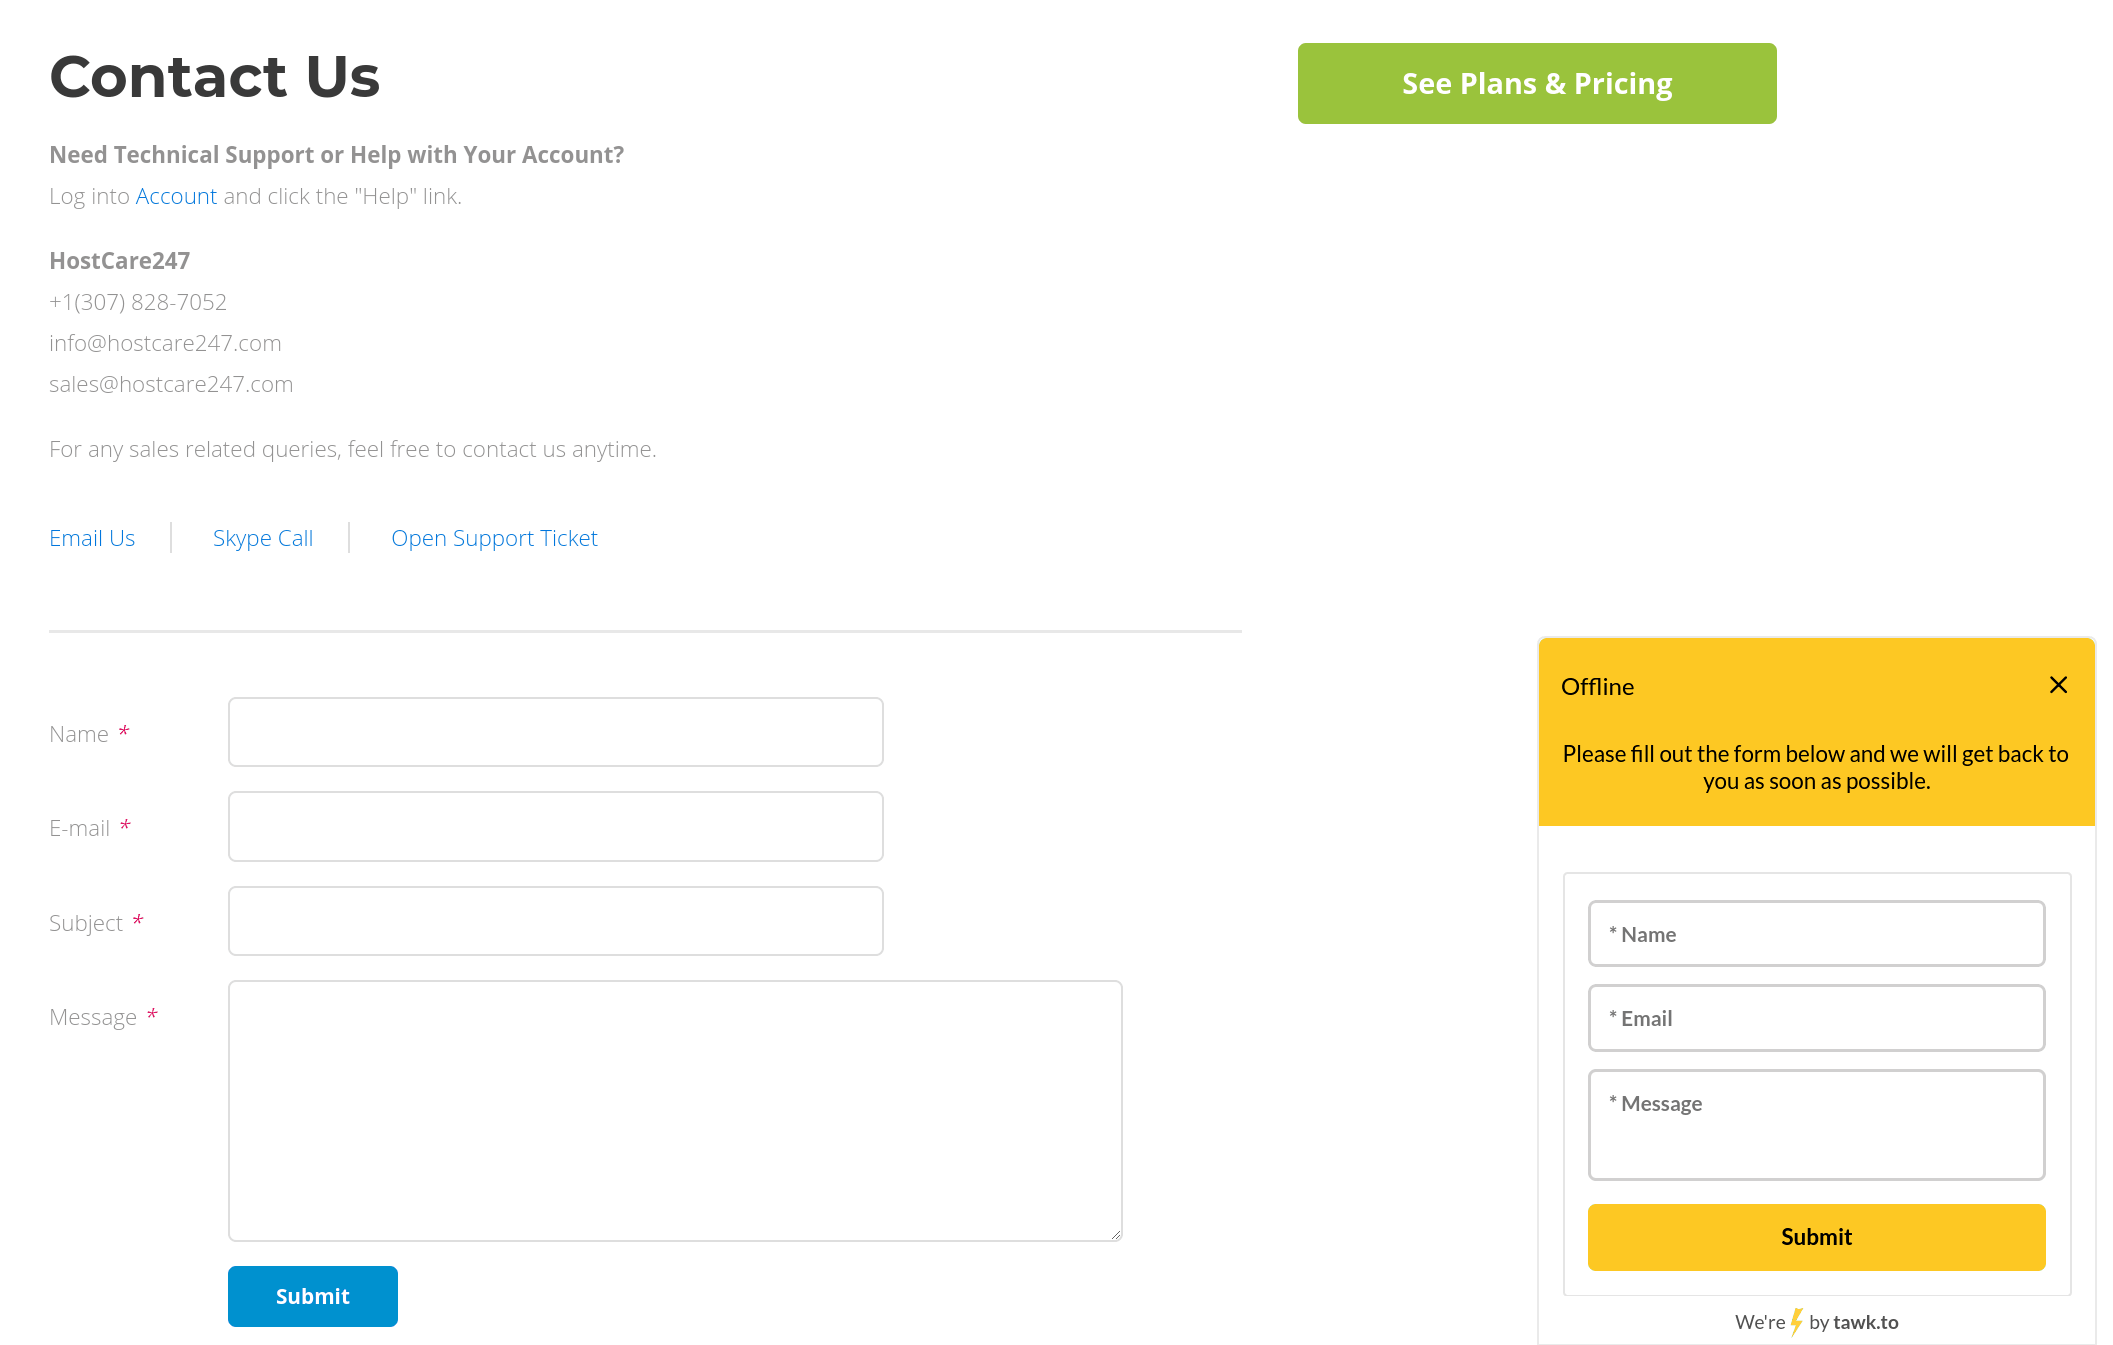Screen dimensions: 2113x1345
Task: Click the Skype Call link
Action: click(x=262, y=538)
